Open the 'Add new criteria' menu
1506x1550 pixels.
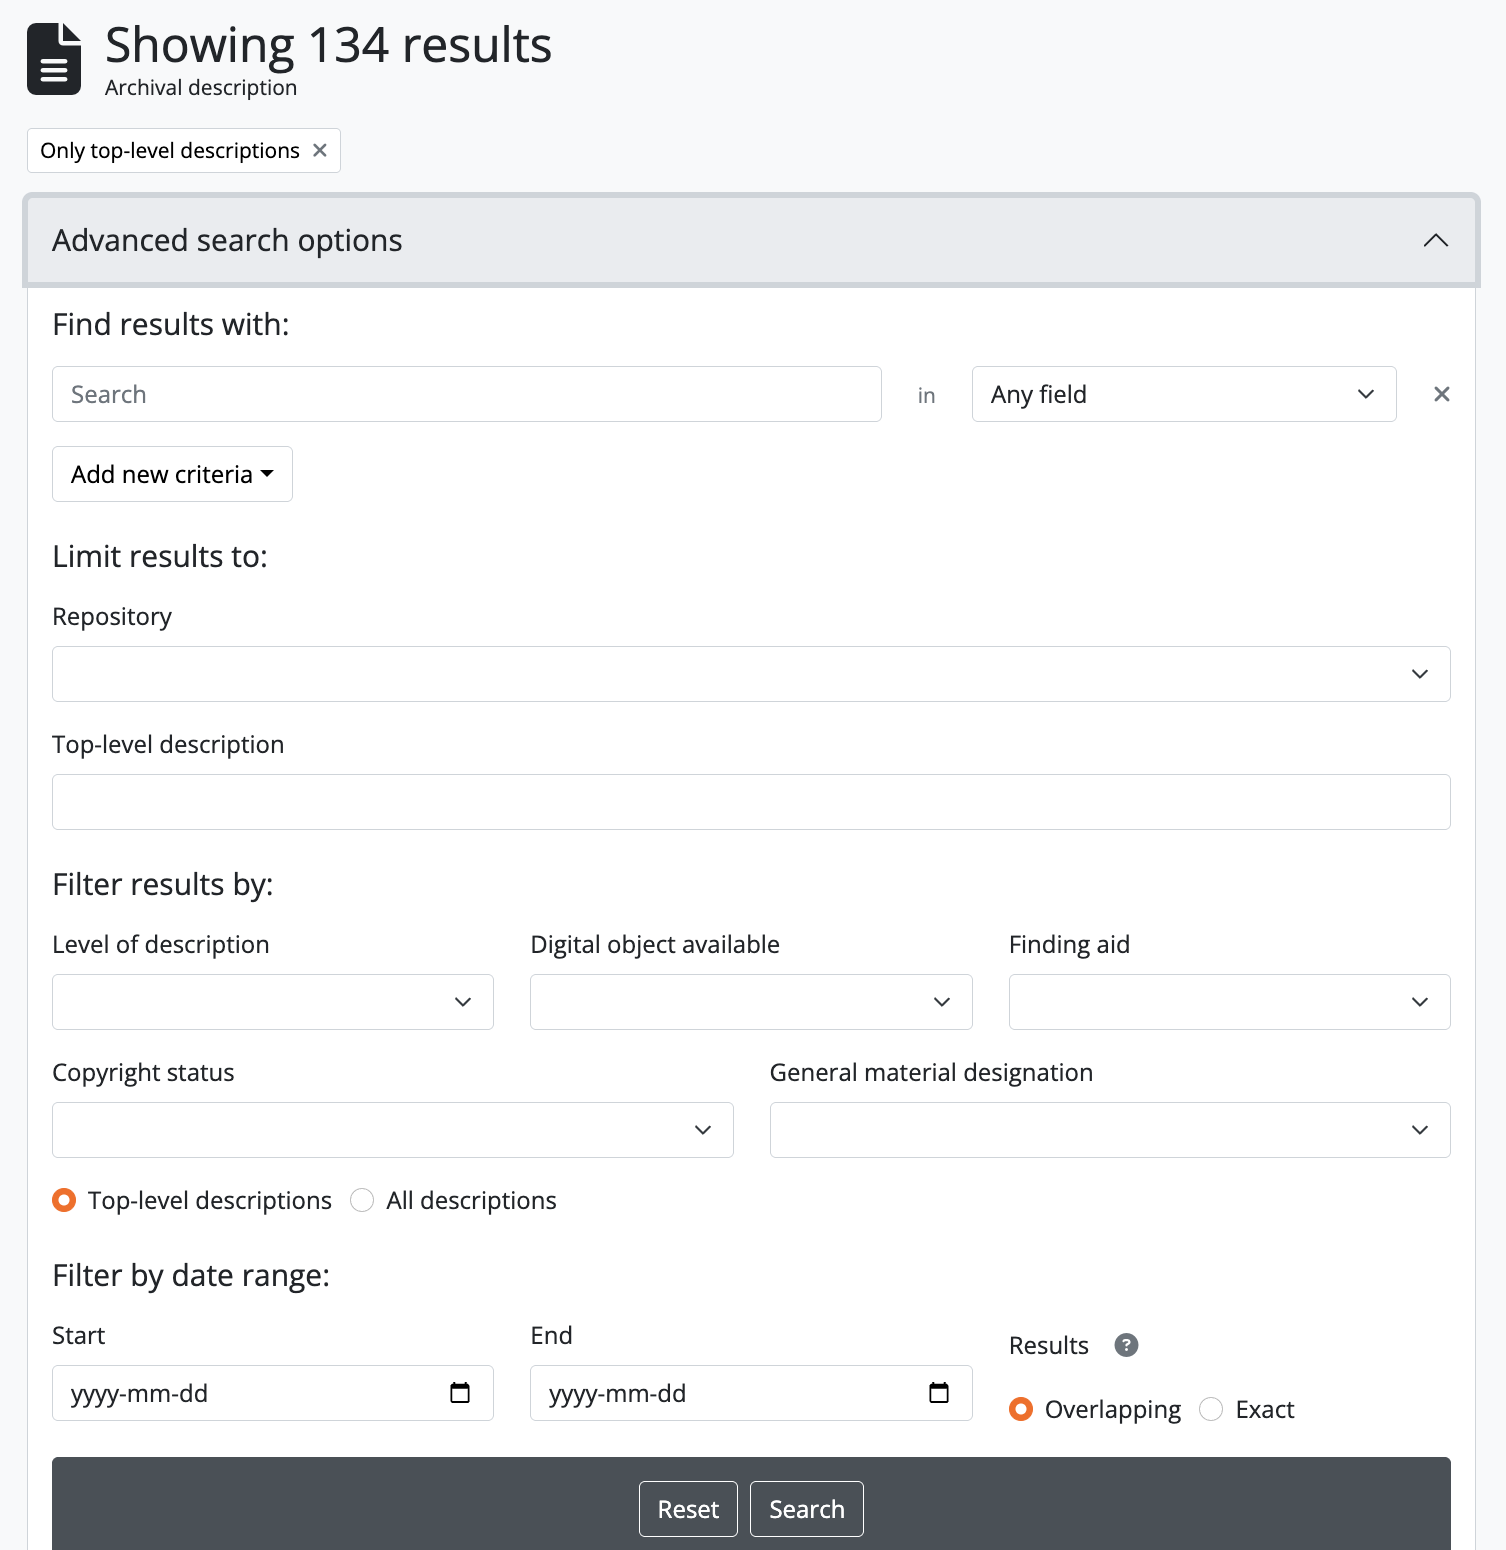[172, 474]
